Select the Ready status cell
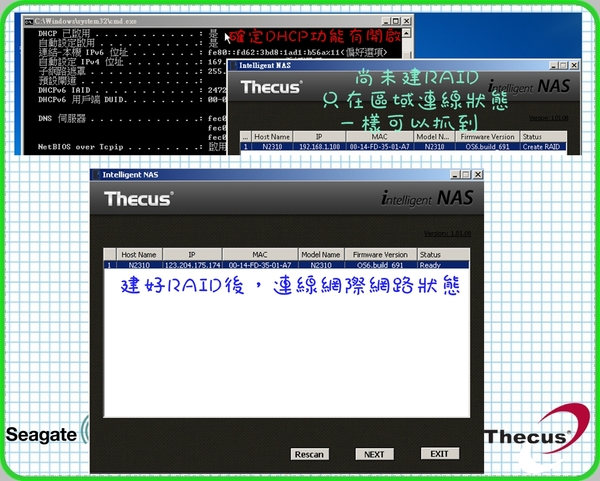This screenshot has height=481, width=600. pos(443,265)
